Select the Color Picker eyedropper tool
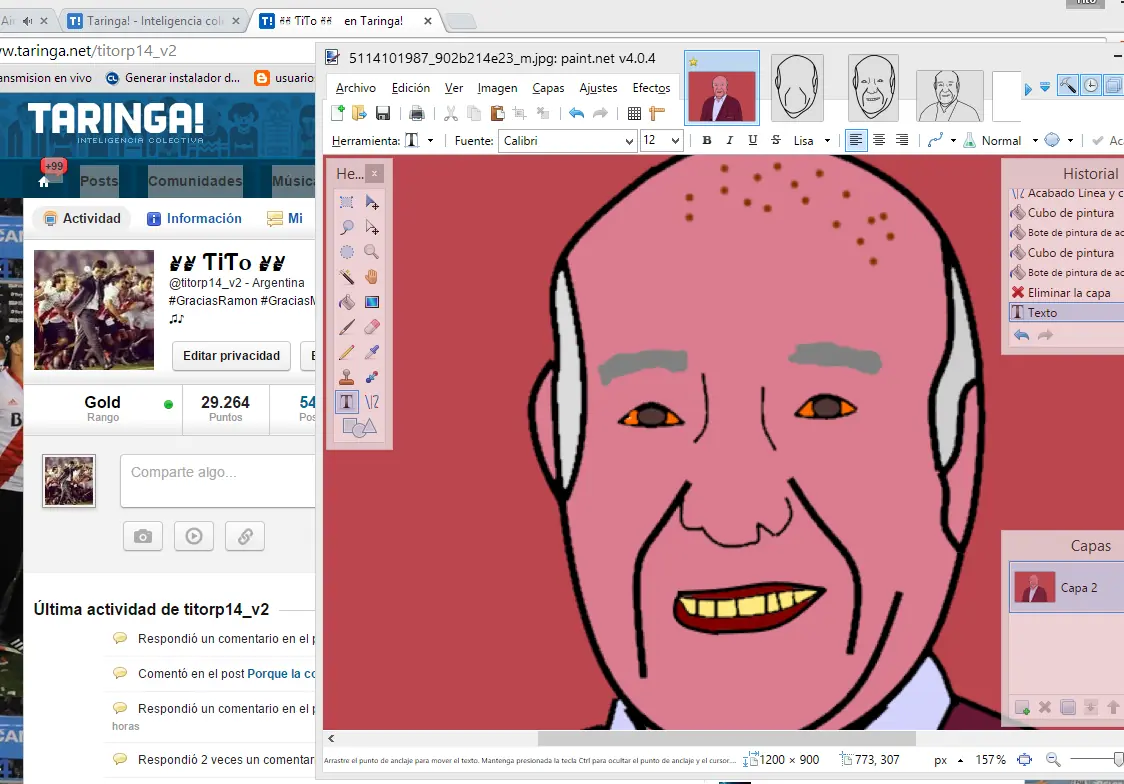The width and height of the screenshot is (1124, 784). [372, 352]
